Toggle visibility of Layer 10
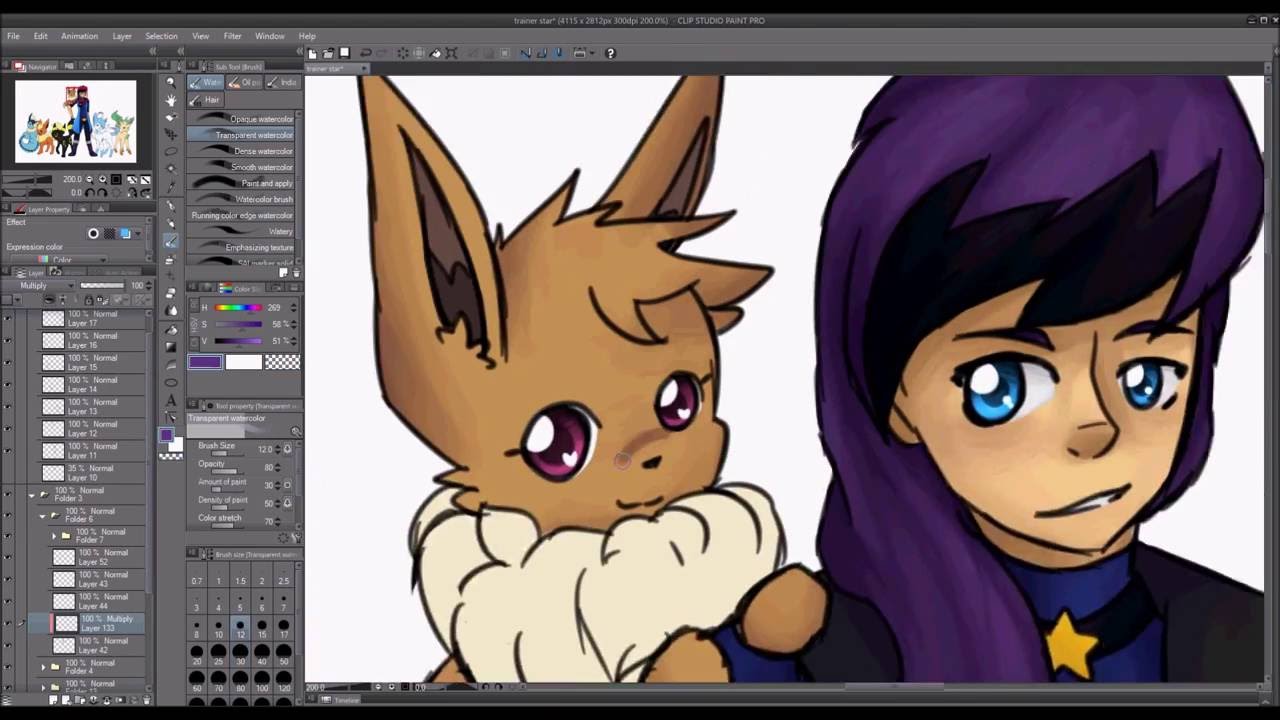The width and height of the screenshot is (1280, 720). [8, 473]
